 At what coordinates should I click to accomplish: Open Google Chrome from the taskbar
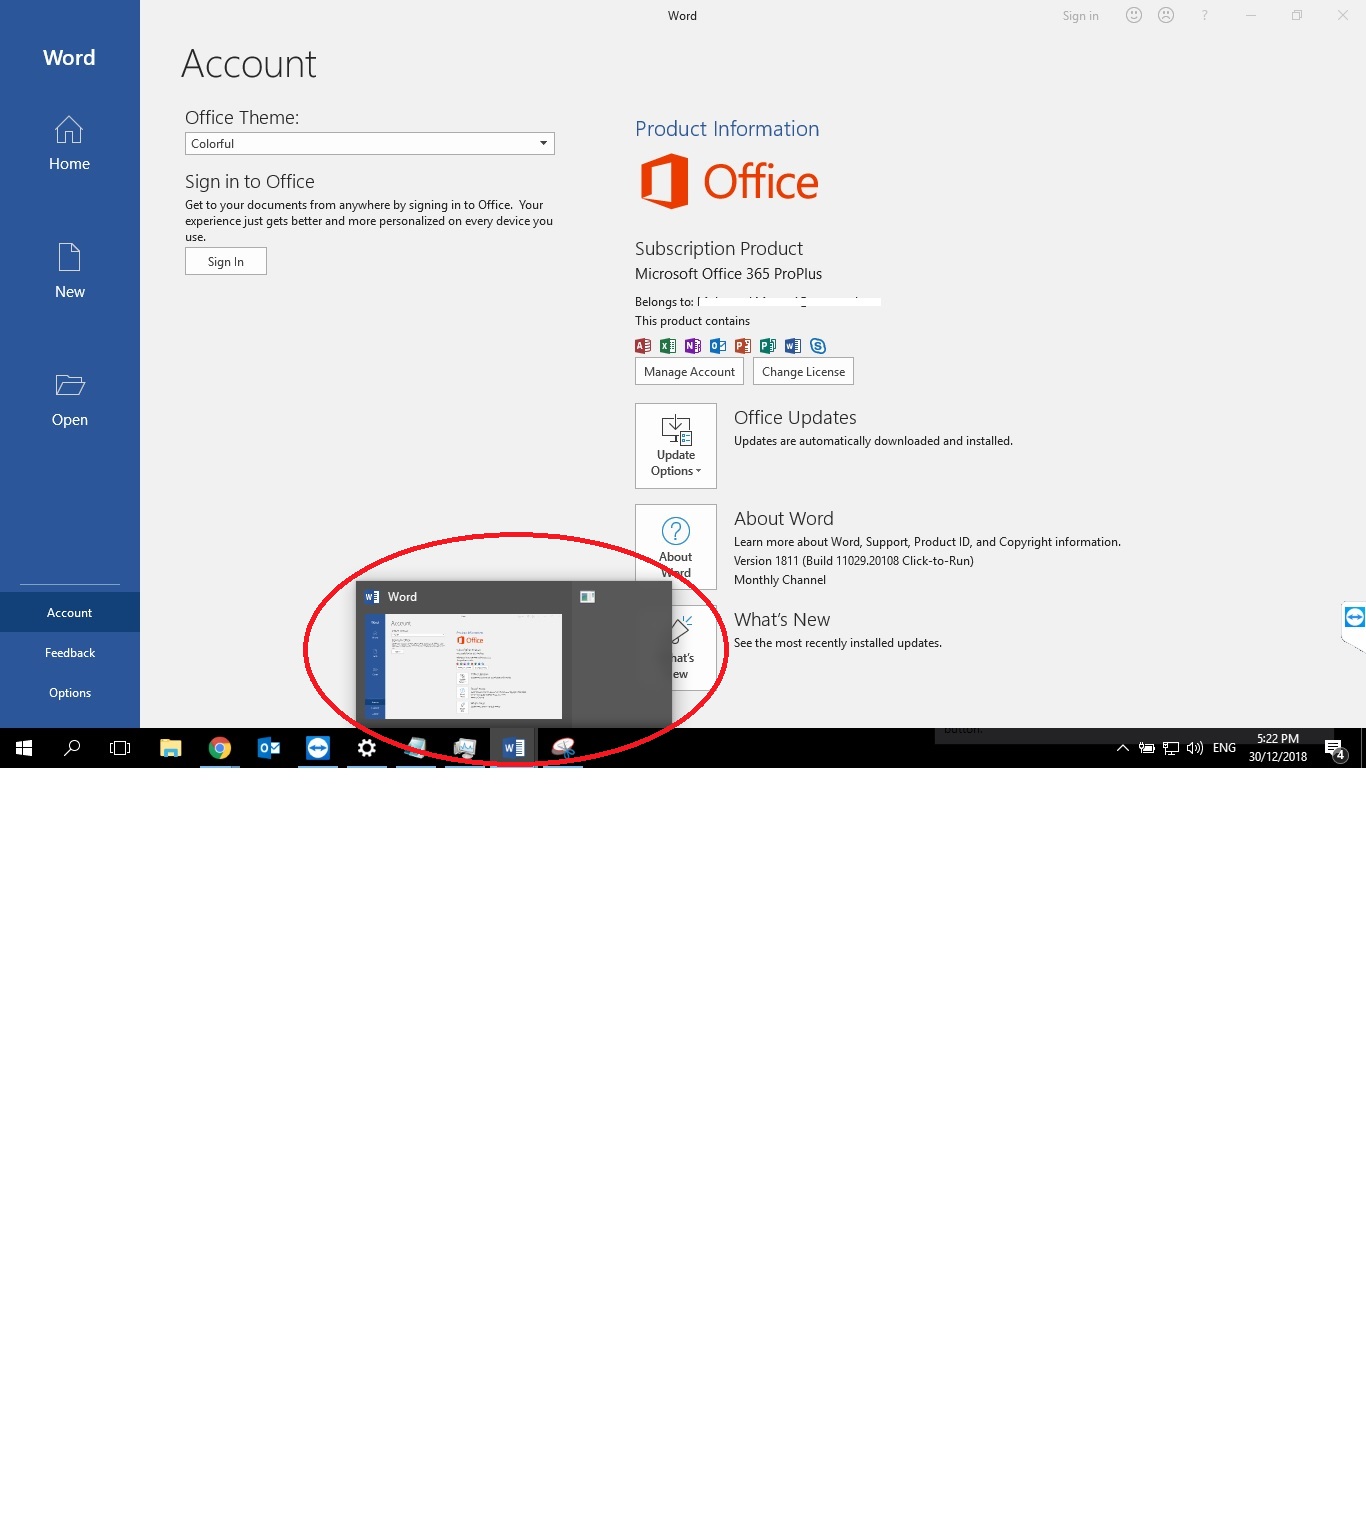[x=220, y=748]
